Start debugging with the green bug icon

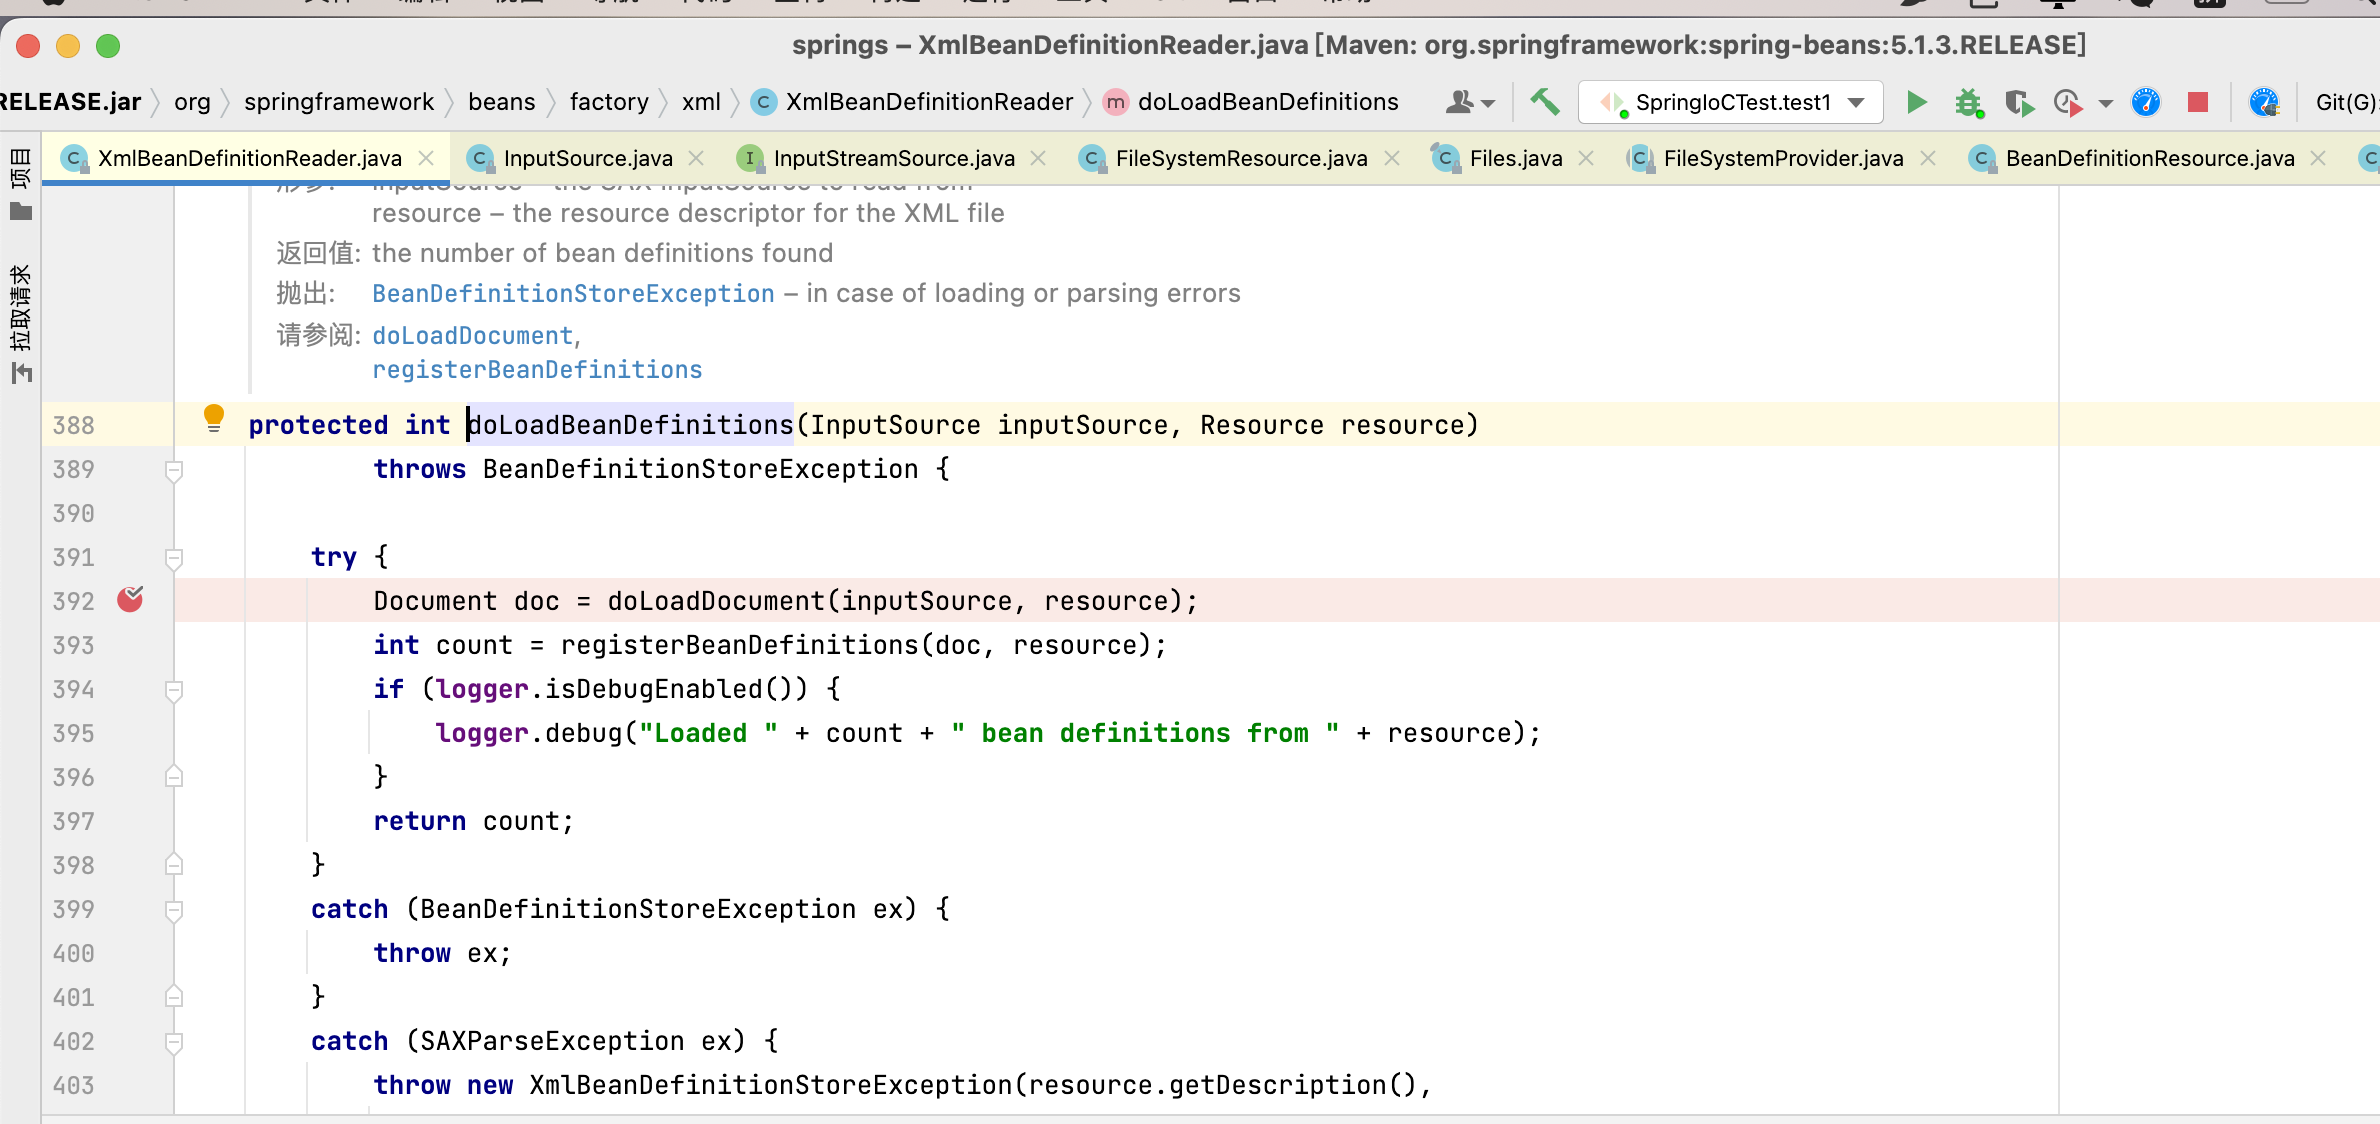coord(1968,102)
